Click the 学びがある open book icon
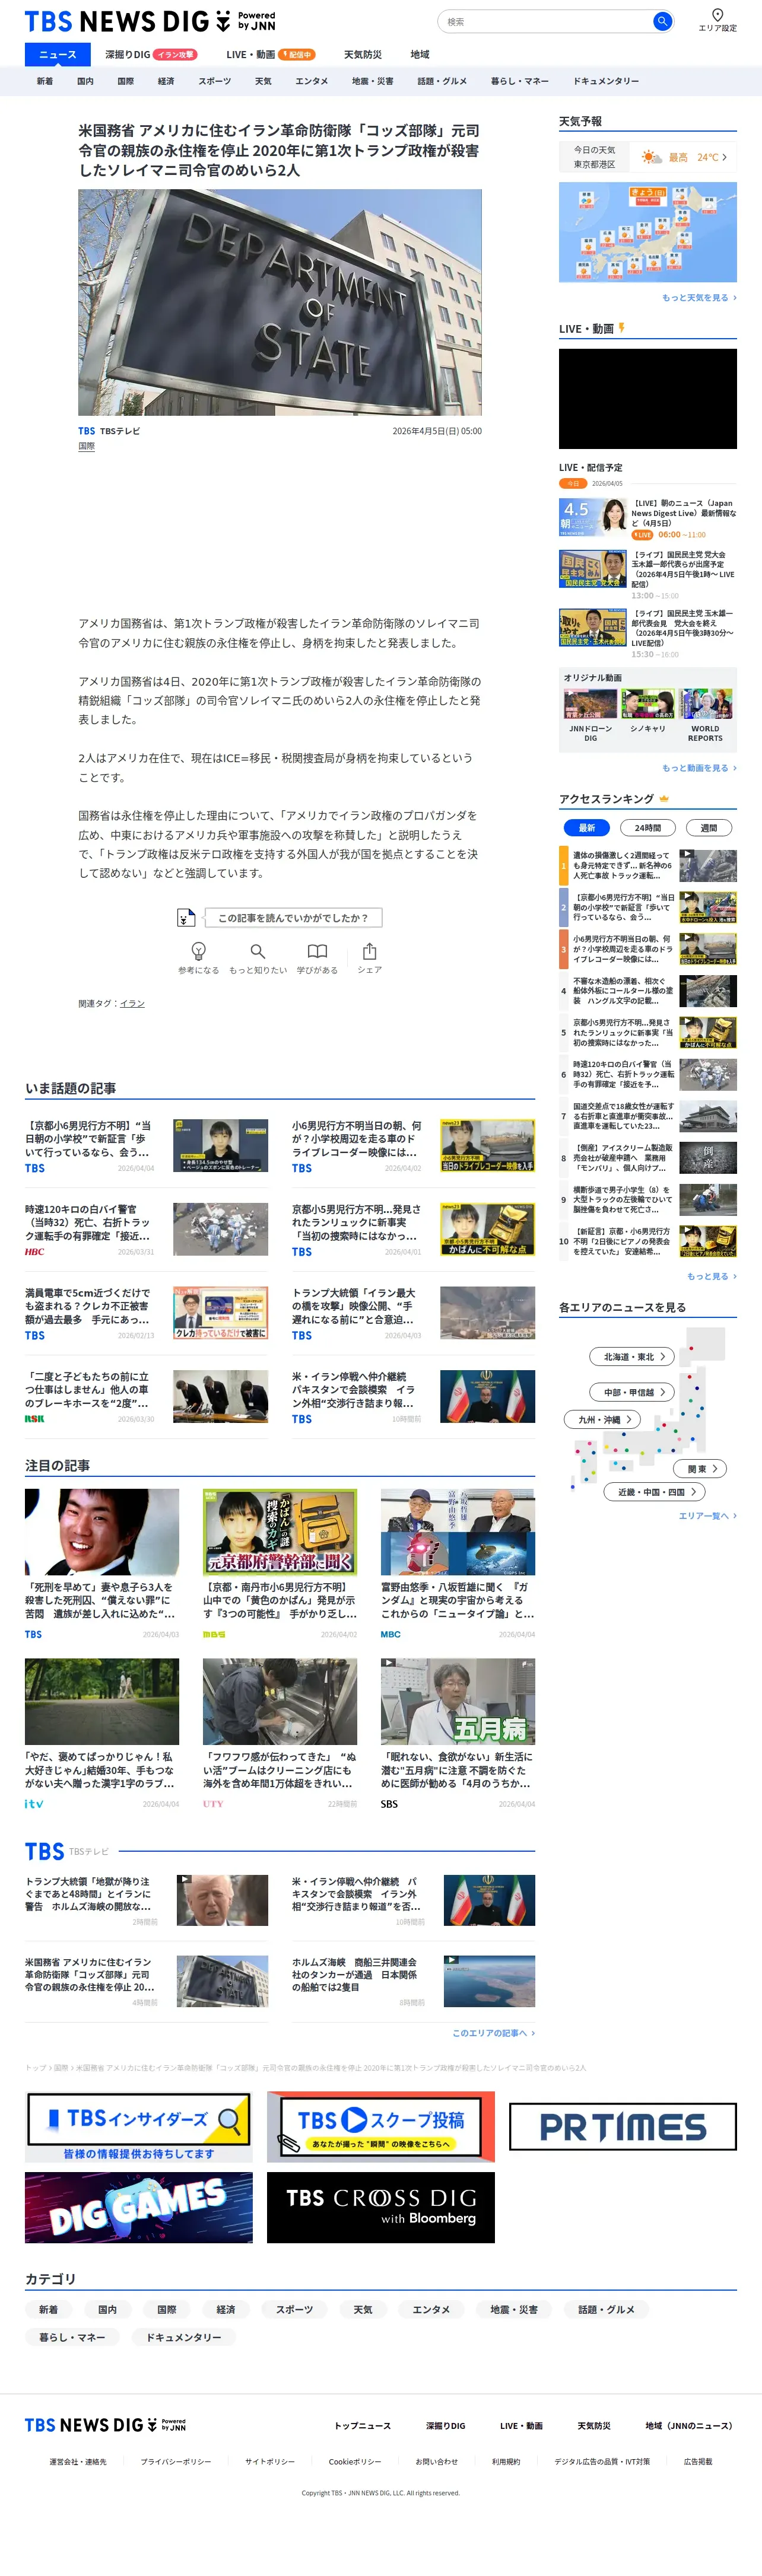The image size is (762, 2576). tap(317, 951)
